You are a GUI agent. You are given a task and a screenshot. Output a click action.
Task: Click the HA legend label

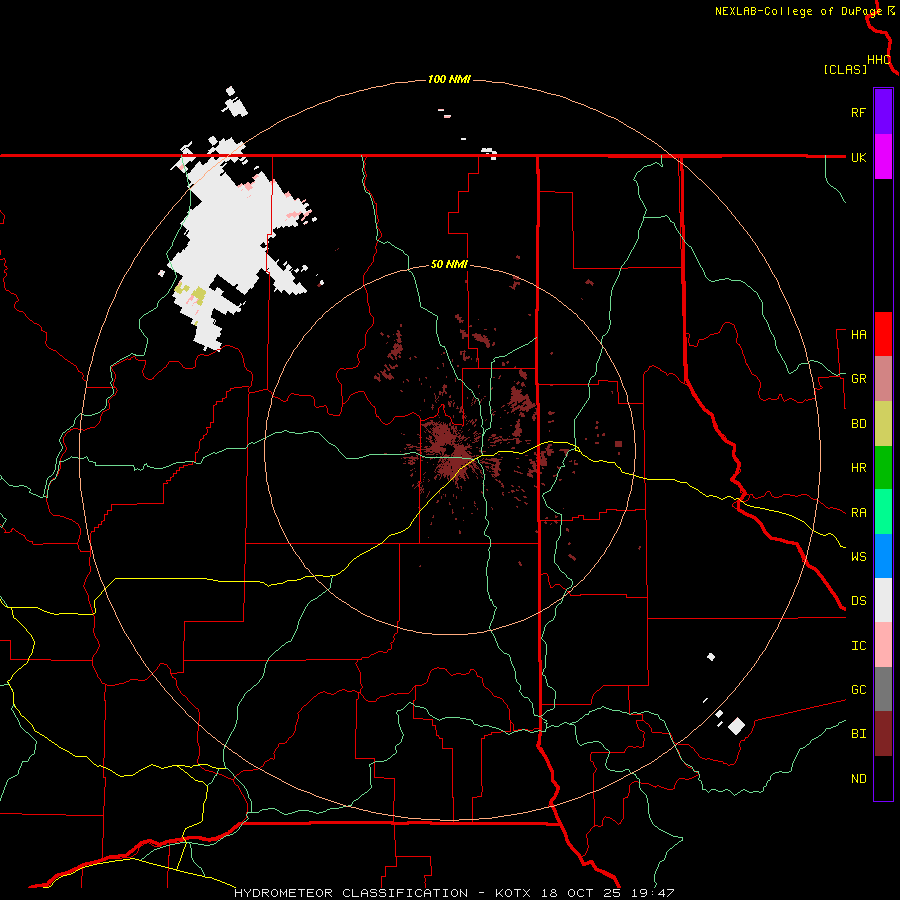[x=858, y=335]
